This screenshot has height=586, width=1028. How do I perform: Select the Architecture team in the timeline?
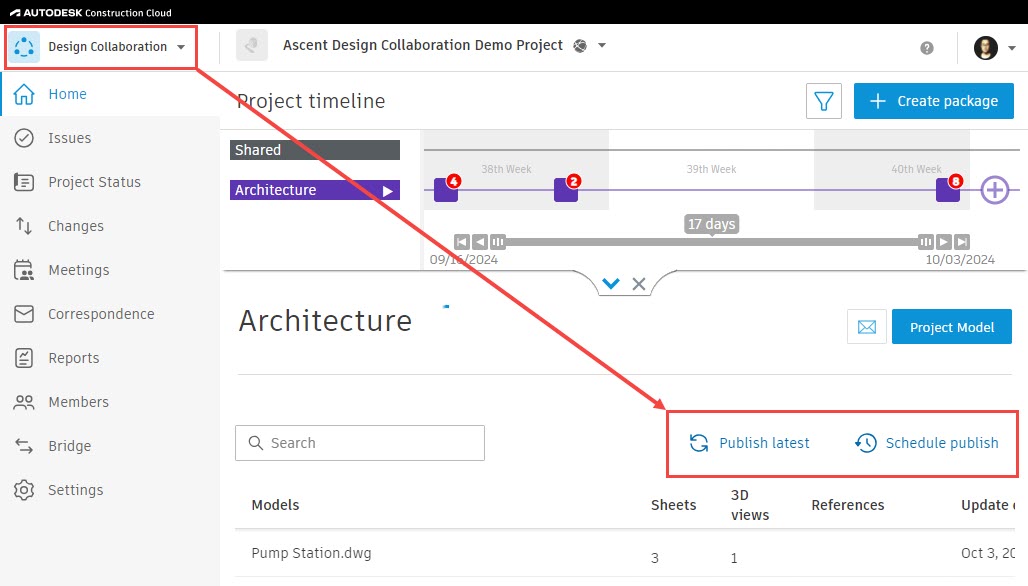pyautogui.click(x=315, y=190)
